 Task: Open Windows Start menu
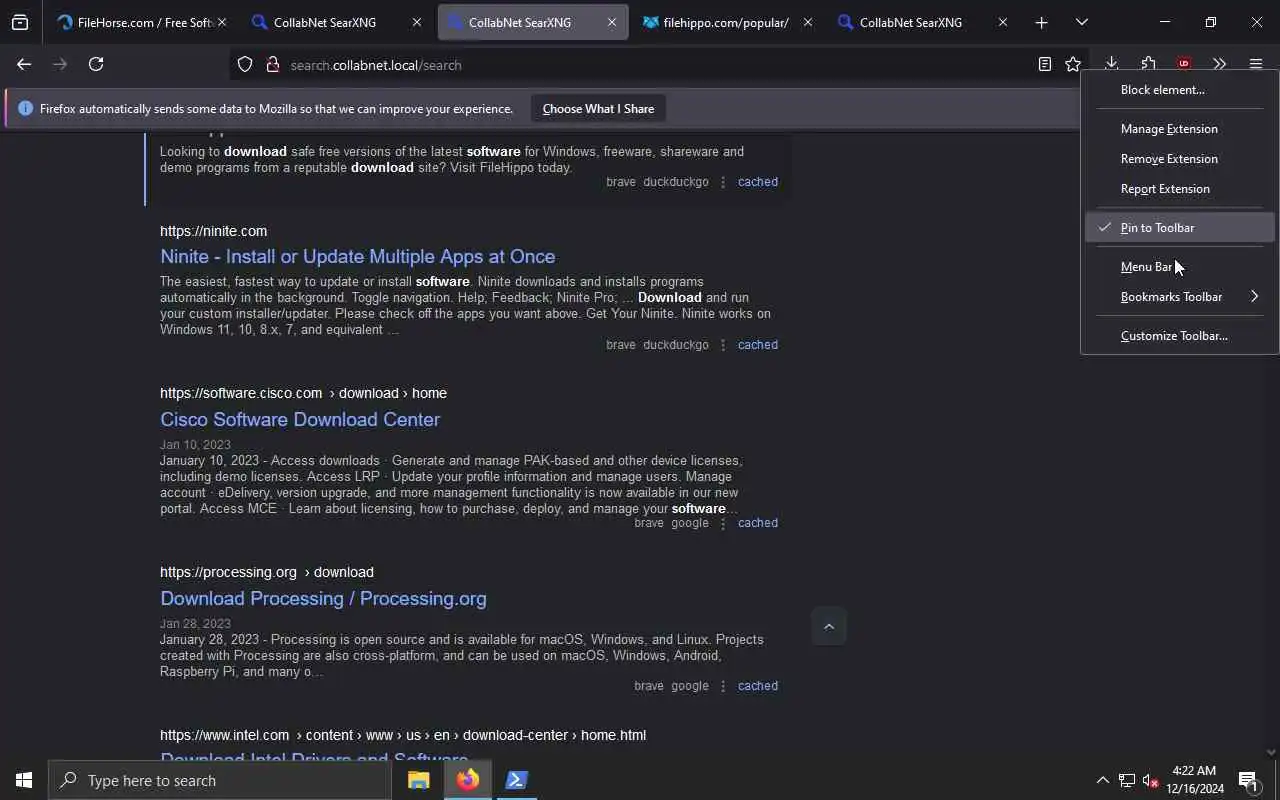tap(24, 780)
